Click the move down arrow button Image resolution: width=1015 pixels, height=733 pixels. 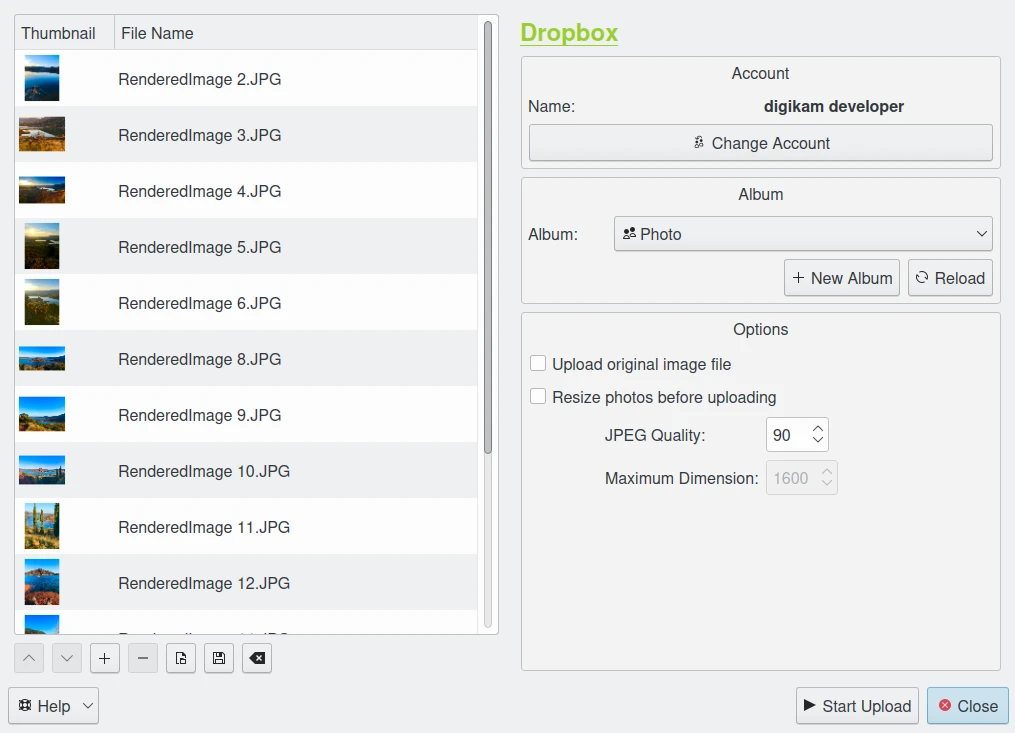pyautogui.click(x=66, y=658)
